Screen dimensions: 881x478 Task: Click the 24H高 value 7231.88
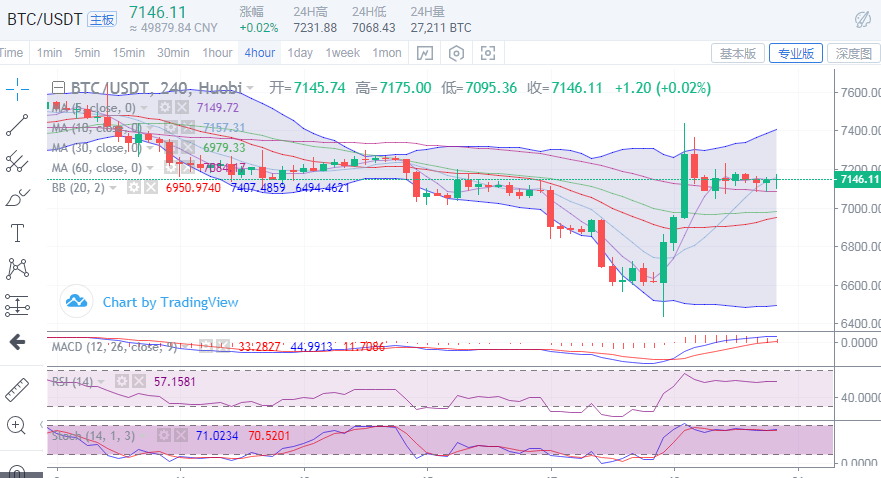[315, 28]
